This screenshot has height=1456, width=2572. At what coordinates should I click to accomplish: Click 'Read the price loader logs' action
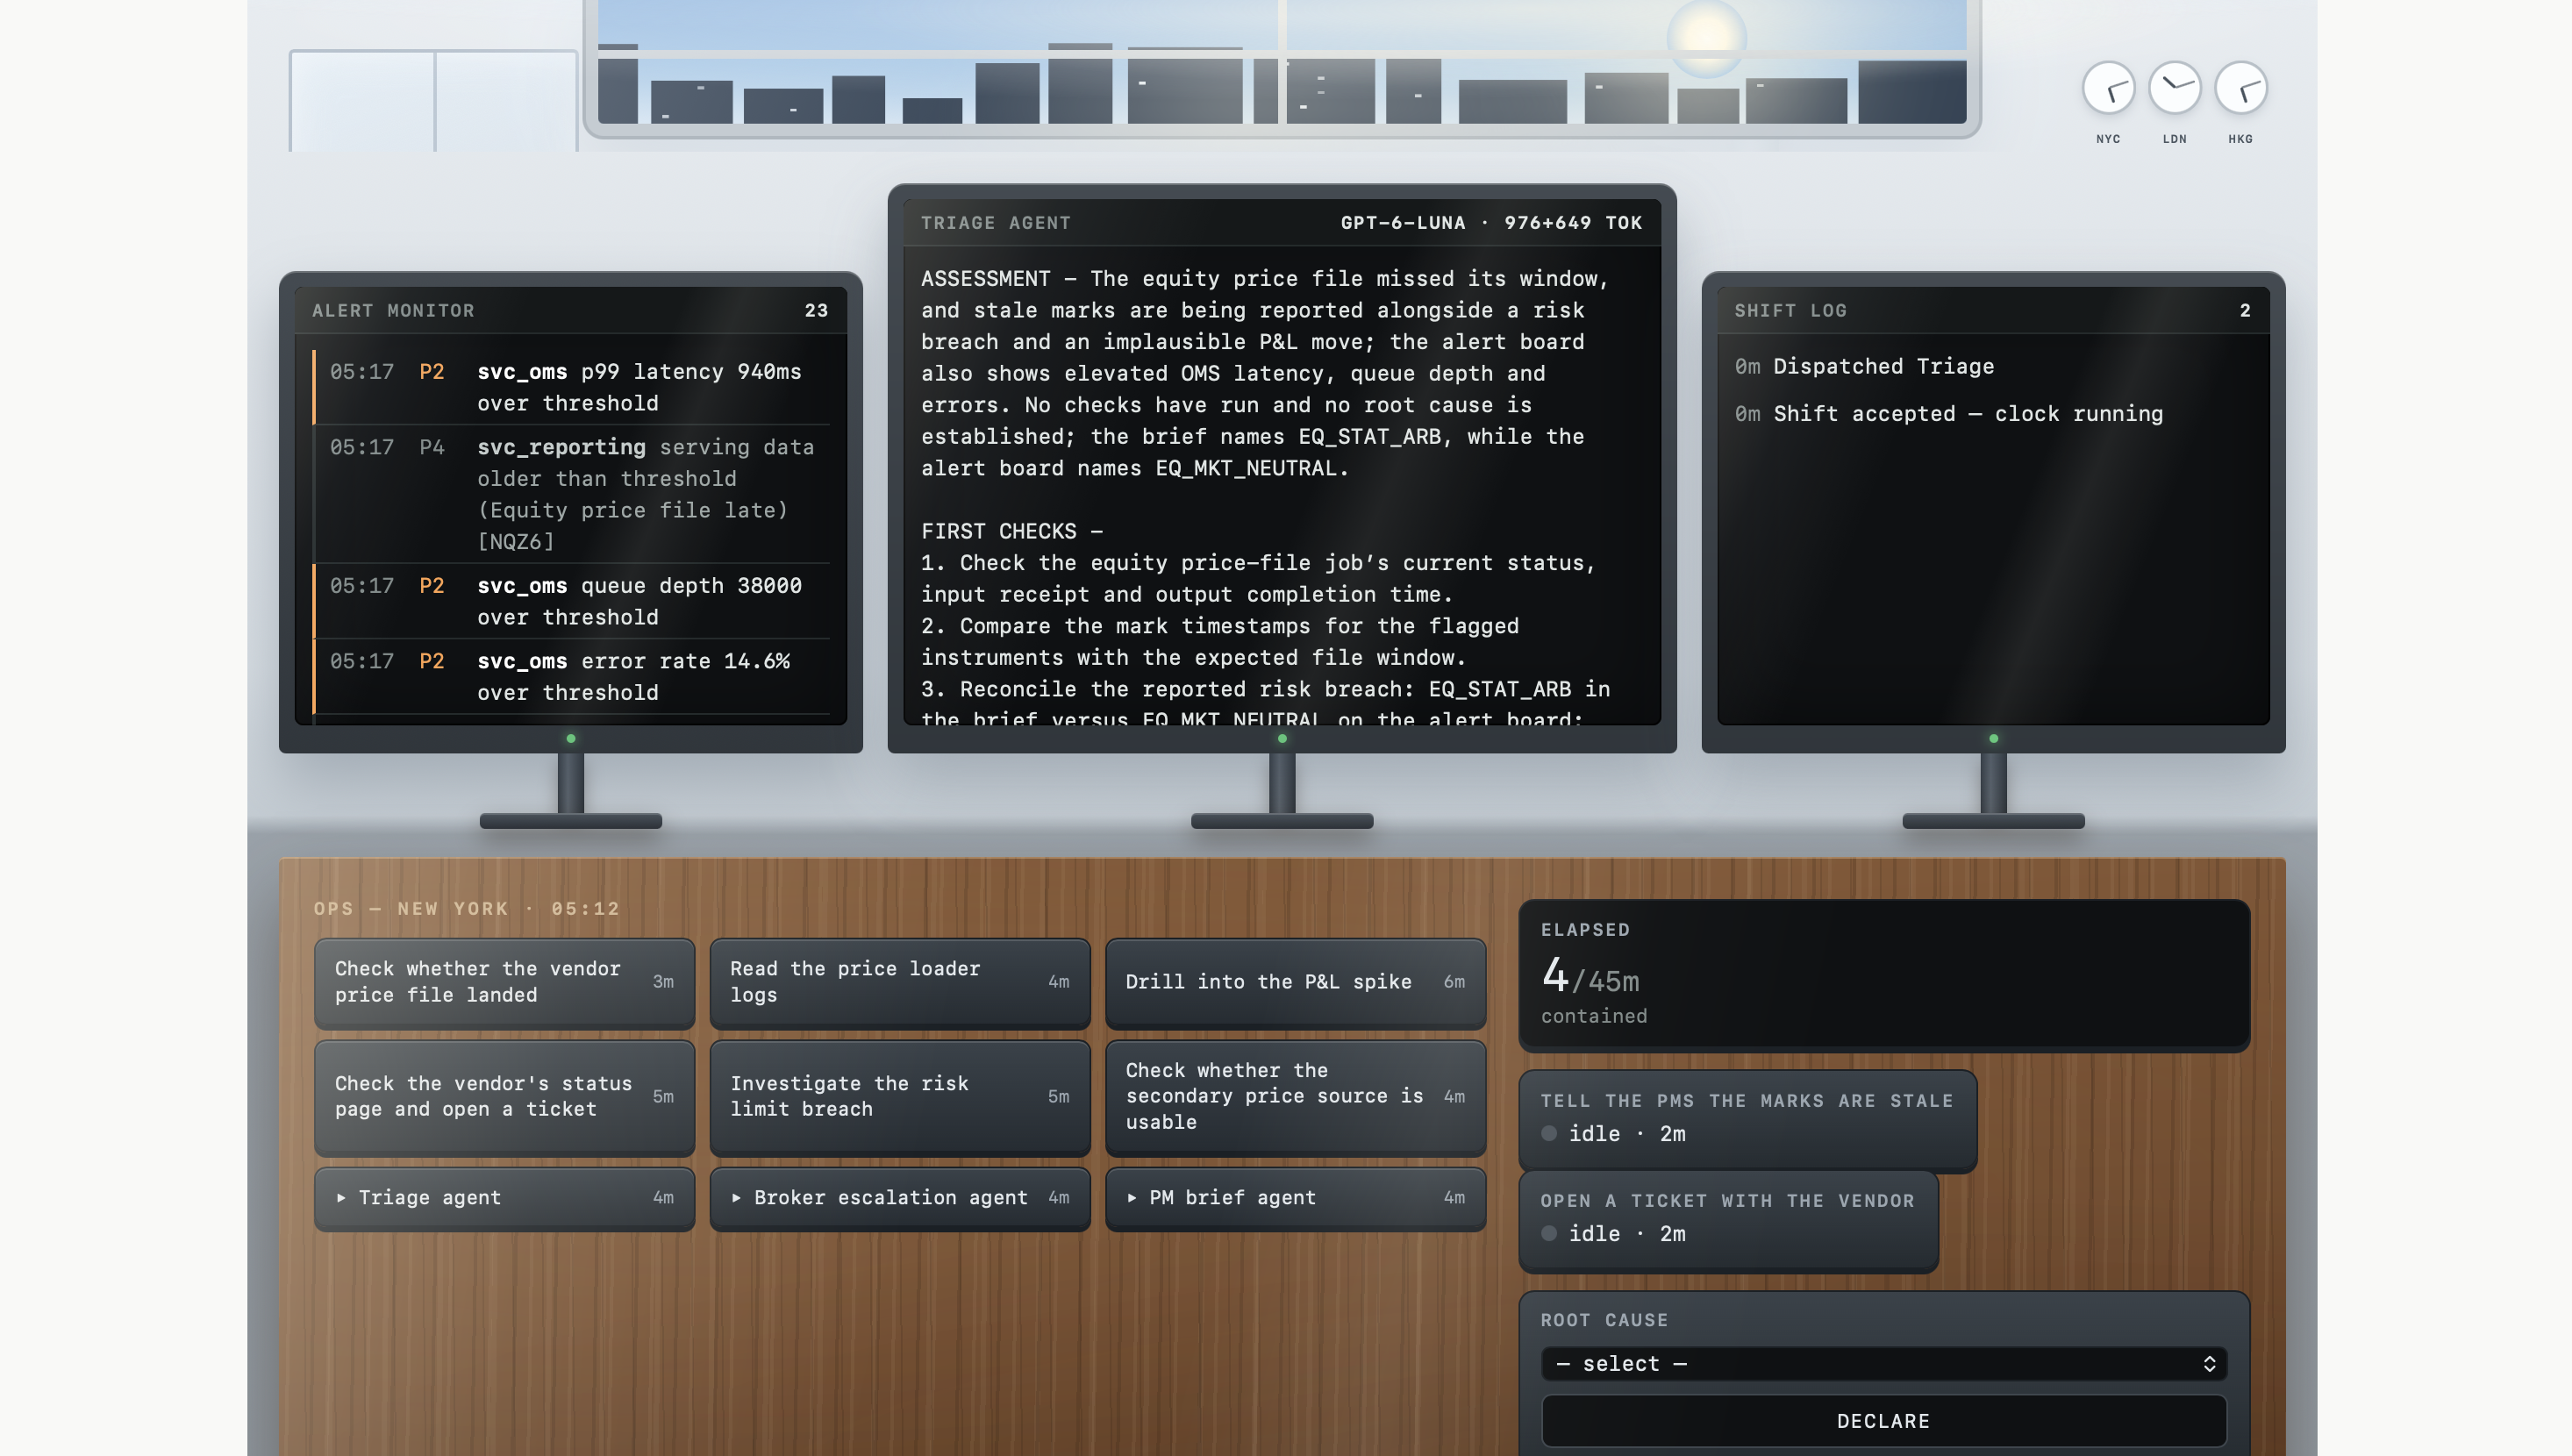[899, 982]
